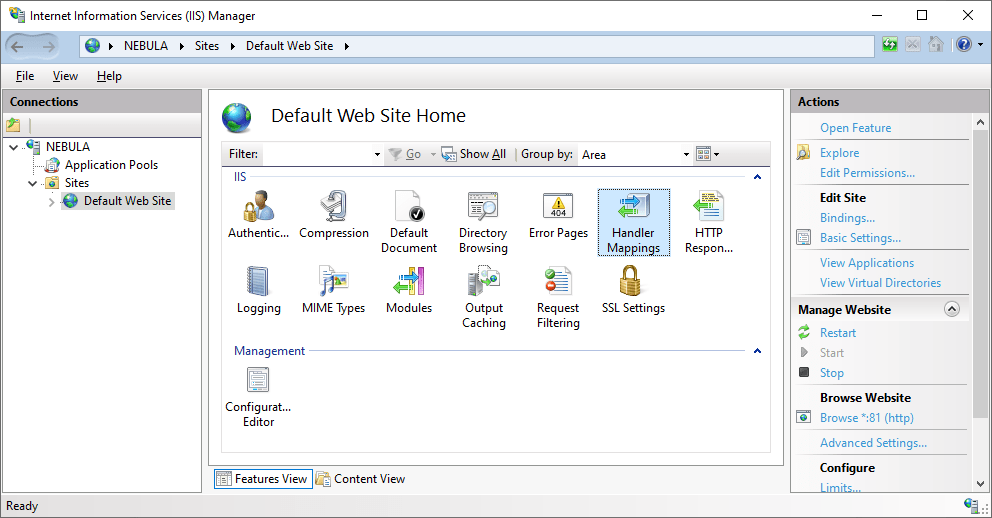
Task: Click the forward navigation arrow
Action: tap(48, 46)
